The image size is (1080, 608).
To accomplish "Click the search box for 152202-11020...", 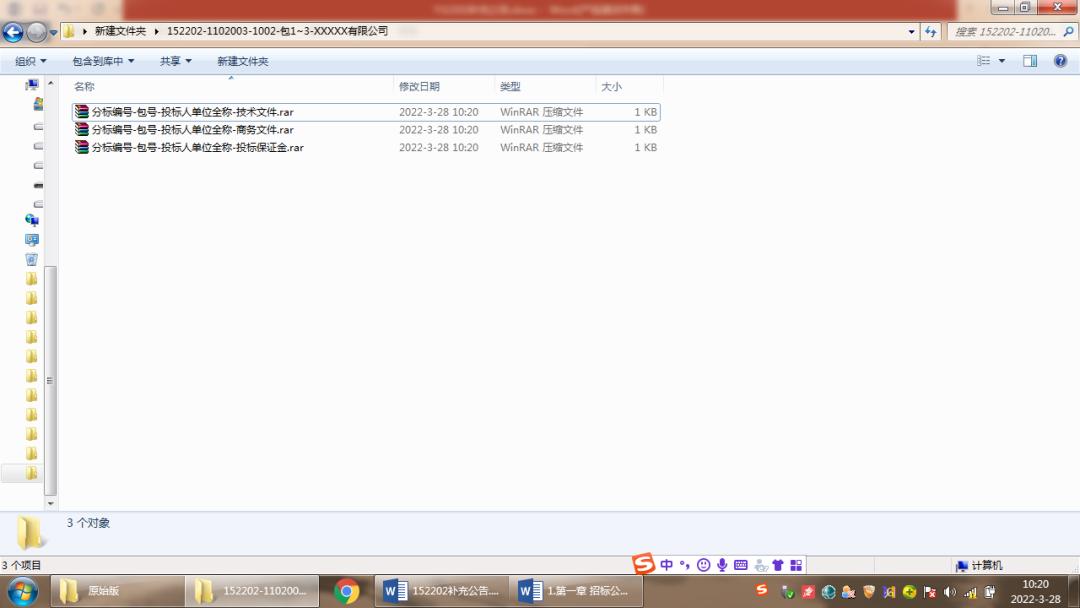I will (1004, 32).
